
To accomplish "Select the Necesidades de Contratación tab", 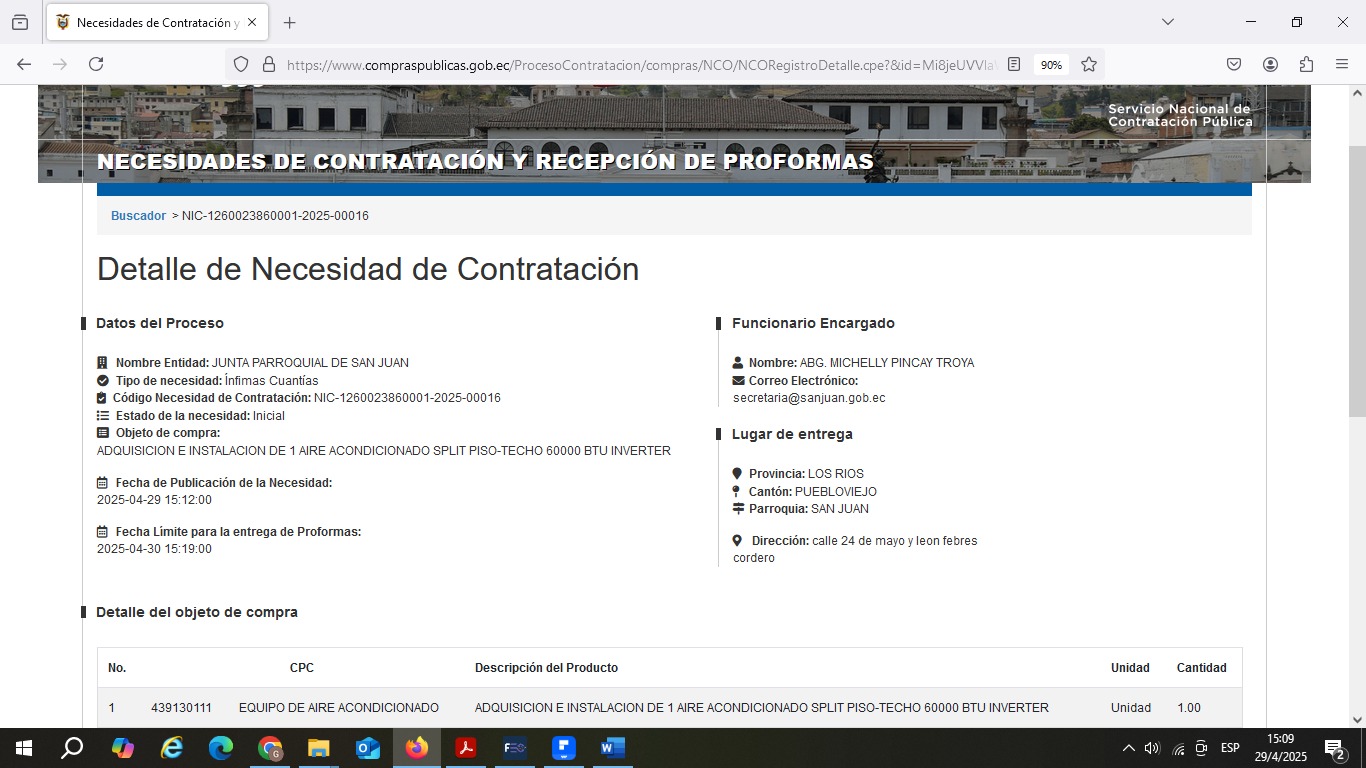I will pos(150,23).
